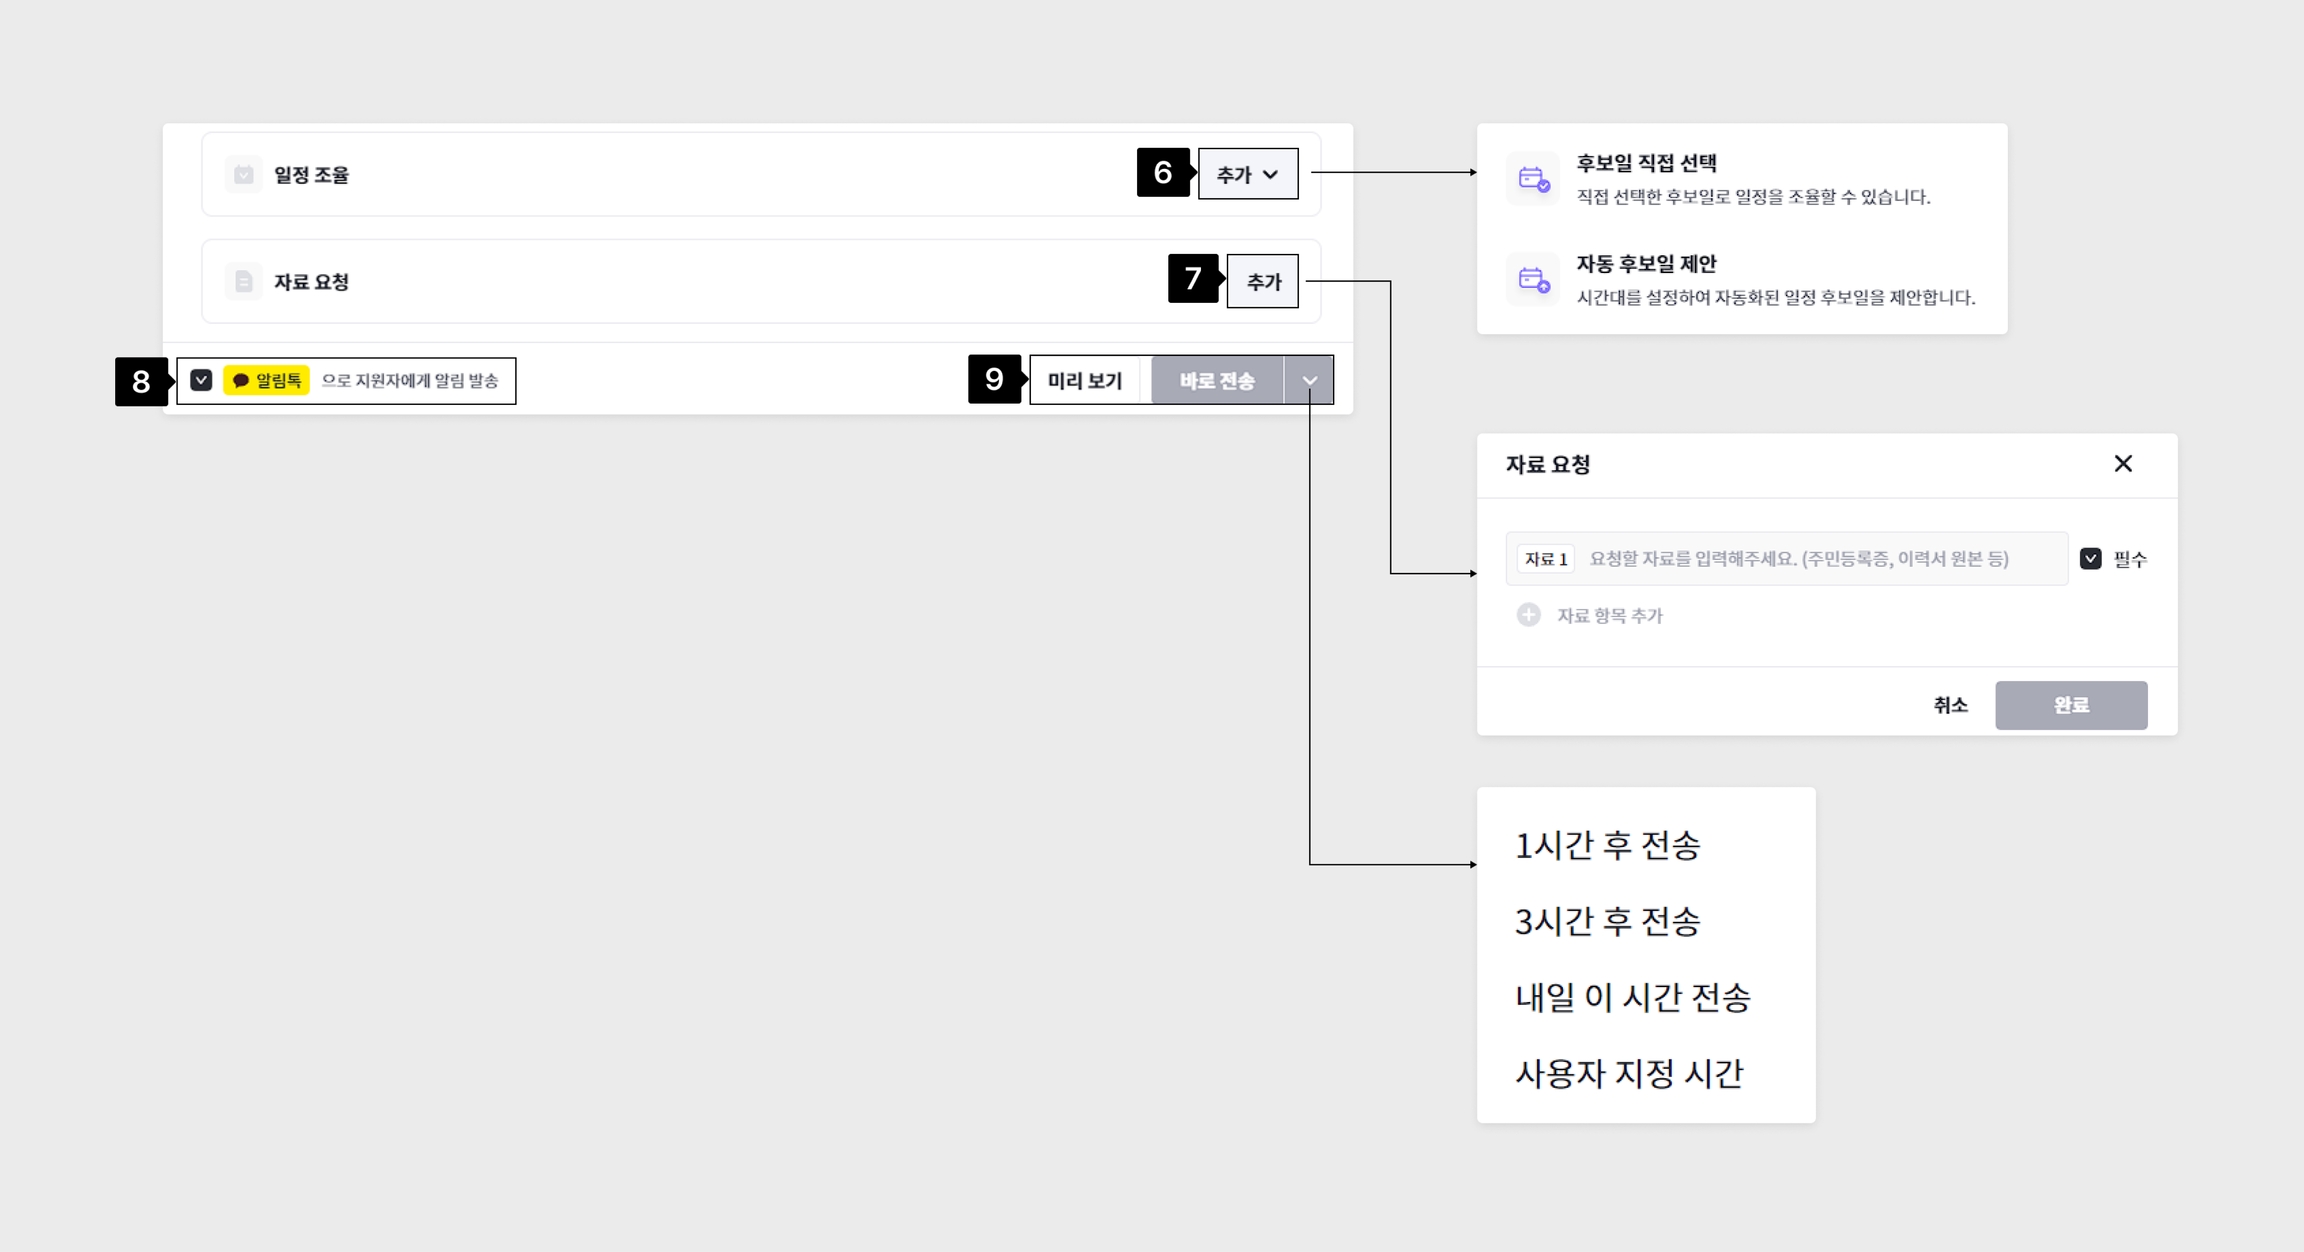This screenshot has height=1252, width=2304.
Task: Click the plus icon for 자료 항목 추가
Action: tap(1528, 615)
